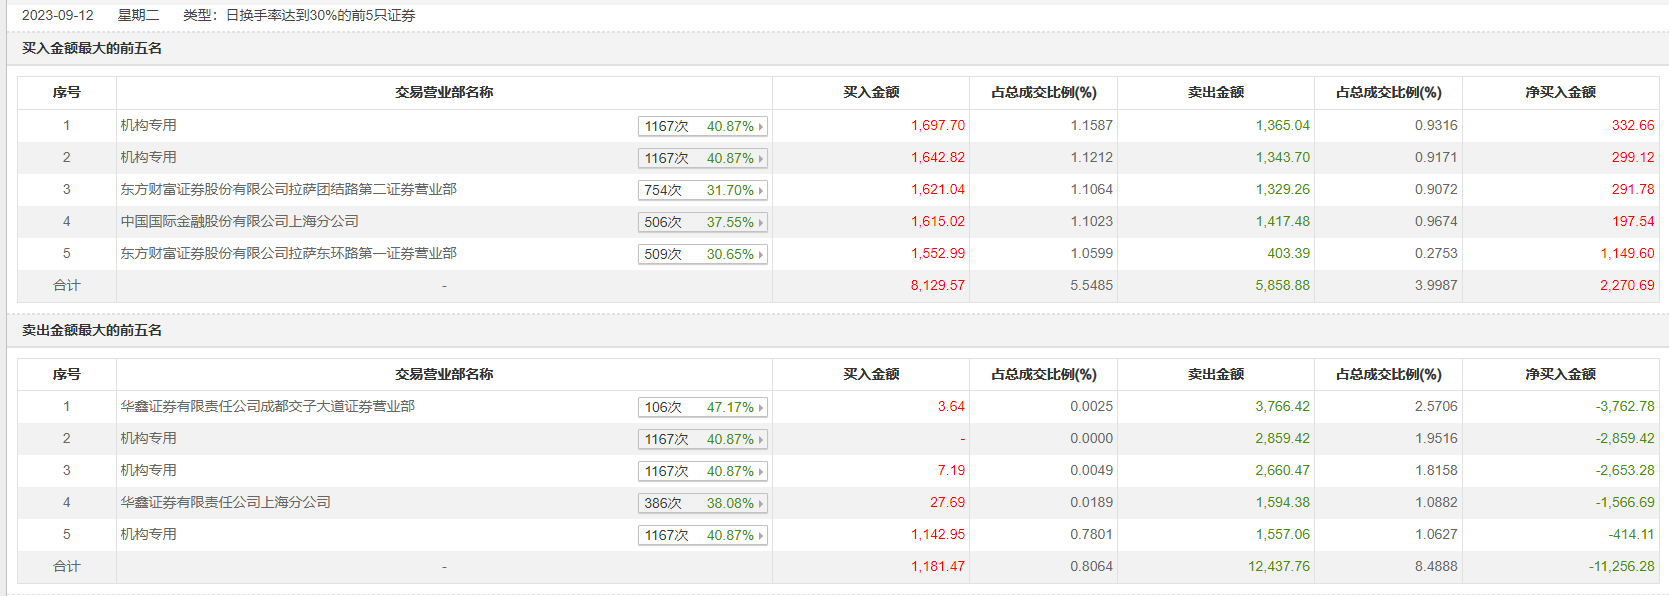Open 华鑫证券成都交子大道证券营业部 link
The height and width of the screenshot is (596, 1669).
click(x=267, y=406)
